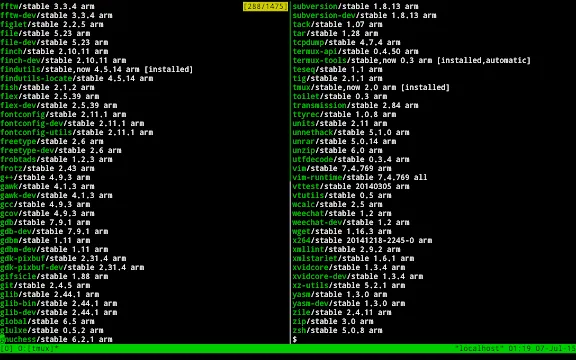The height and width of the screenshot is (360, 576).
Task: Click tcpdump/stable 4.7.4 line
Action: click(x=346, y=42)
